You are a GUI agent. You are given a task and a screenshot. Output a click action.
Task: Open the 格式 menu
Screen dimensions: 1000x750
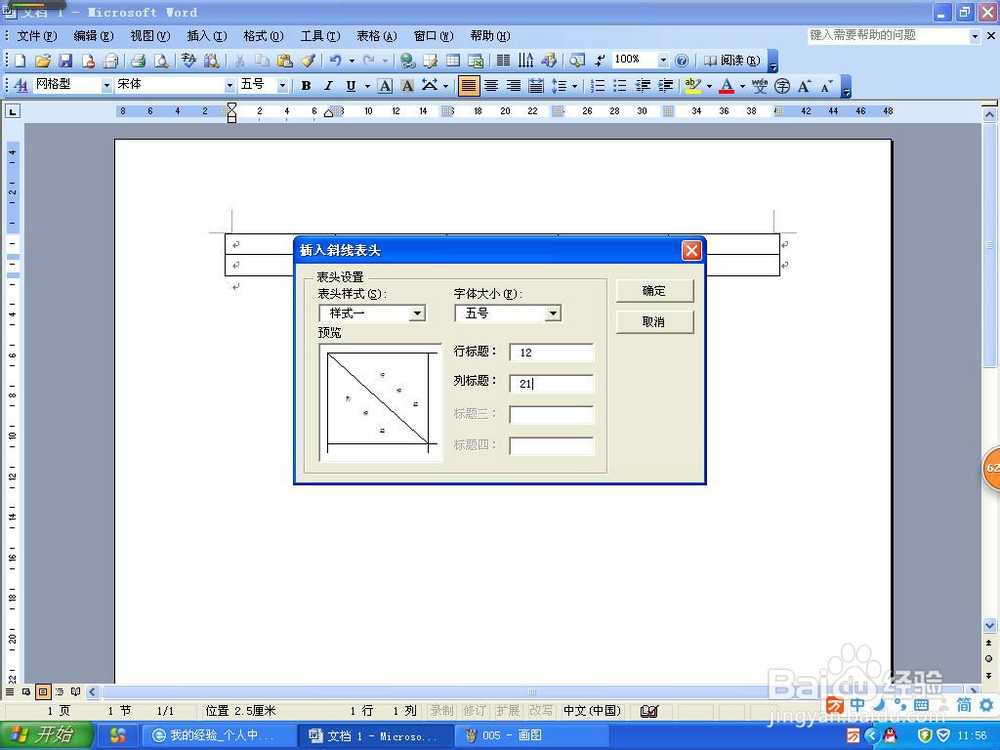pos(263,36)
